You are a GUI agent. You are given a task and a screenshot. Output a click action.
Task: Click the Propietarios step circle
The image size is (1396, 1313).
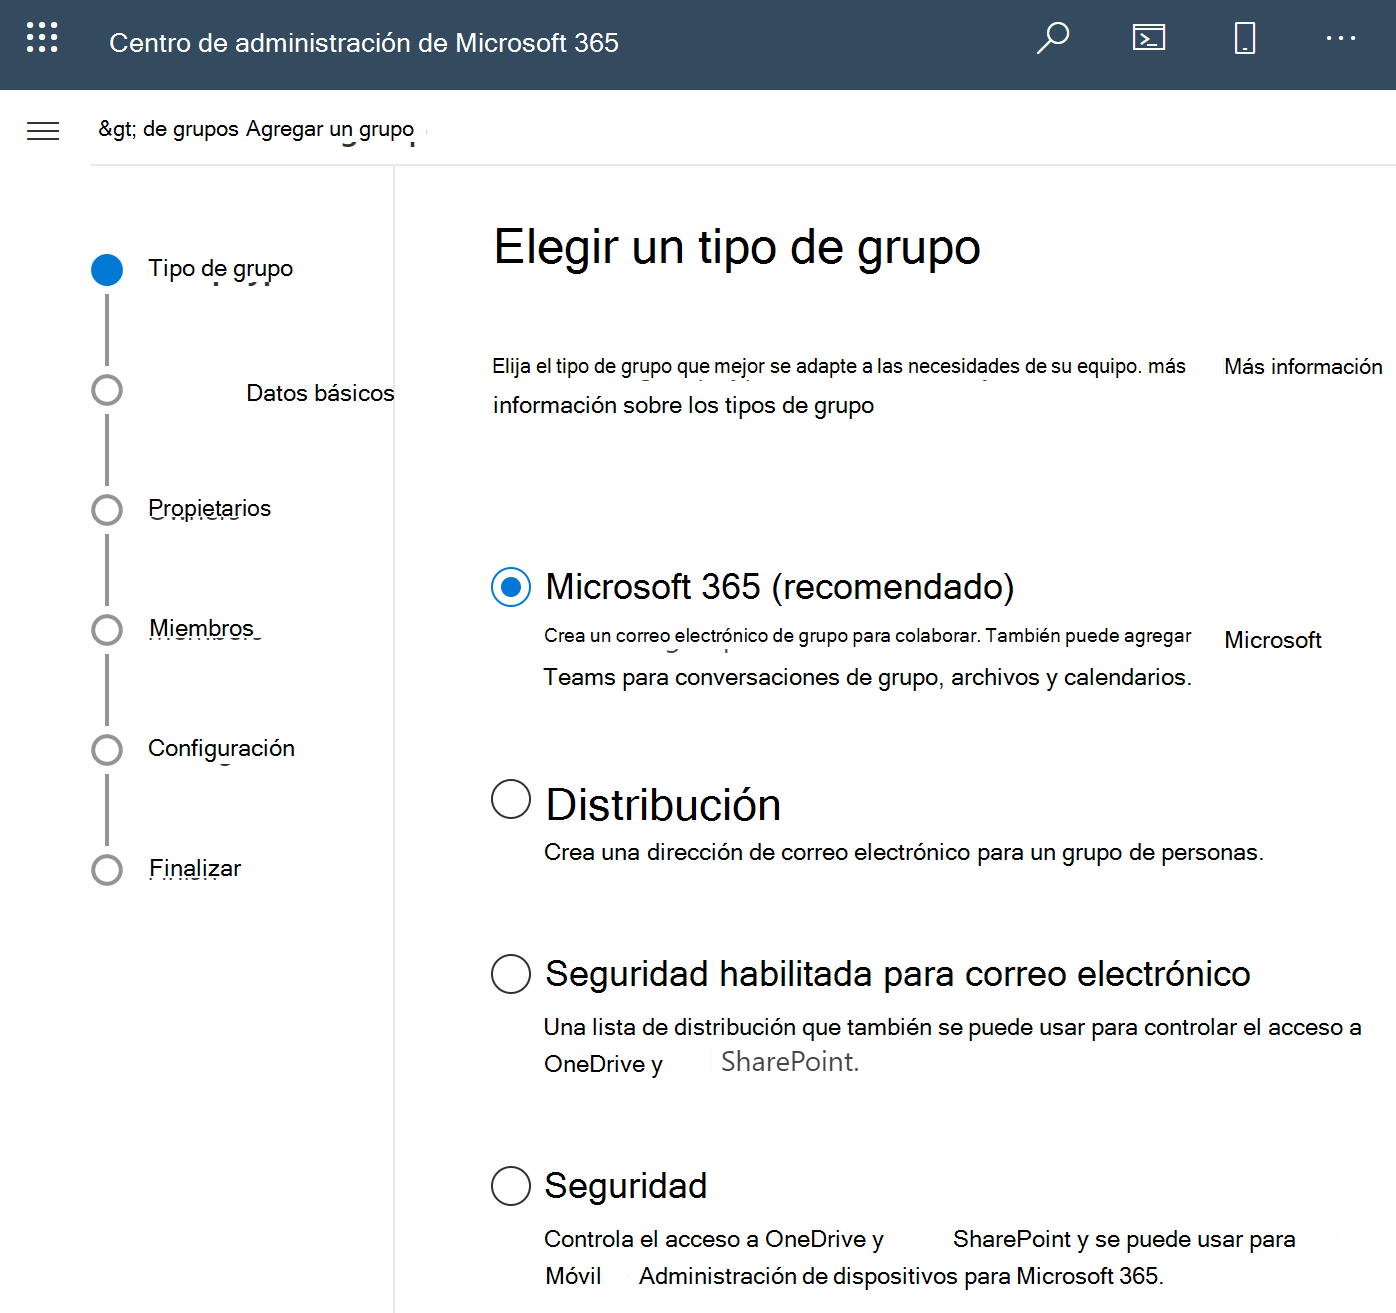[107, 510]
